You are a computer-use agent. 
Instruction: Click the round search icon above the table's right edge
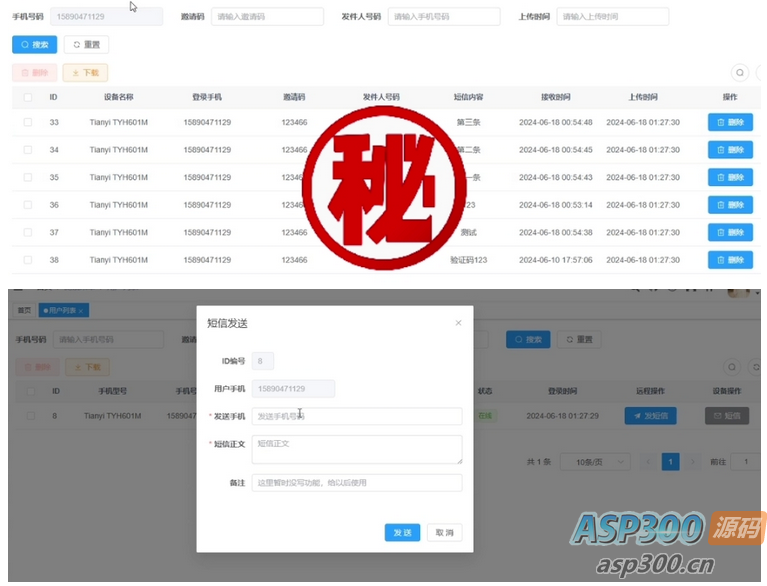pyautogui.click(x=740, y=73)
